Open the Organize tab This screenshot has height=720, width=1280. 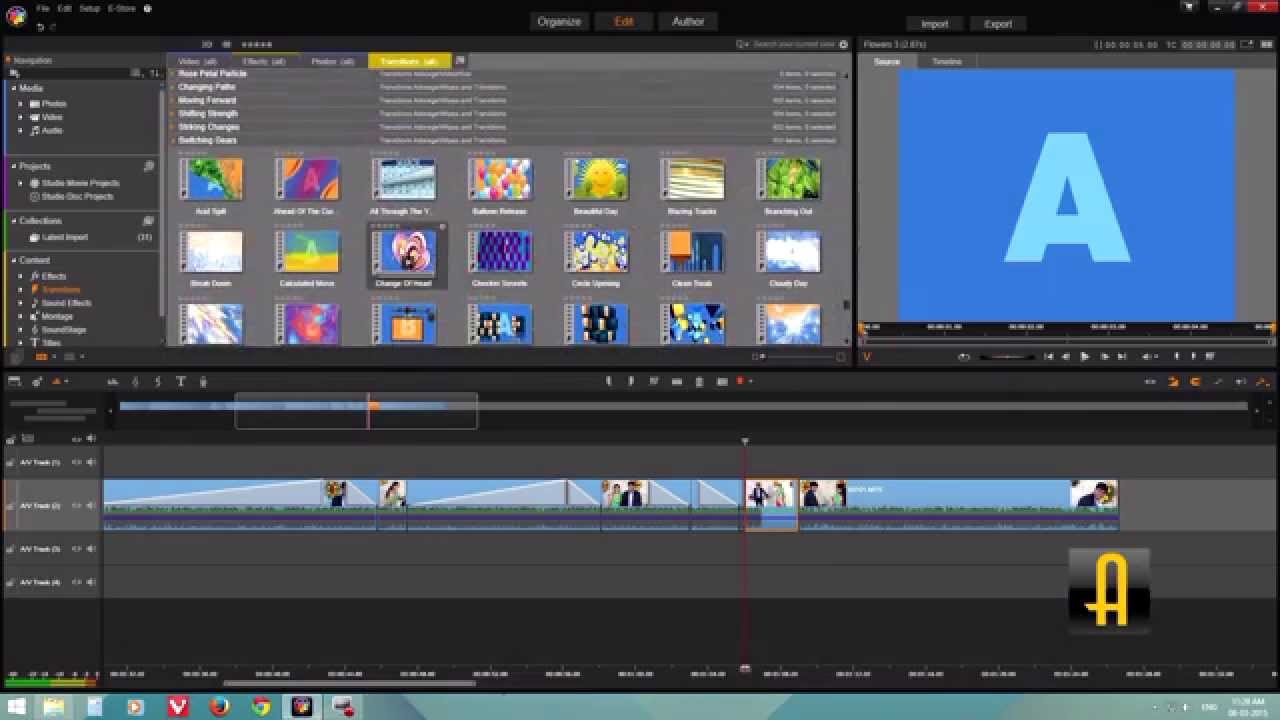click(559, 21)
